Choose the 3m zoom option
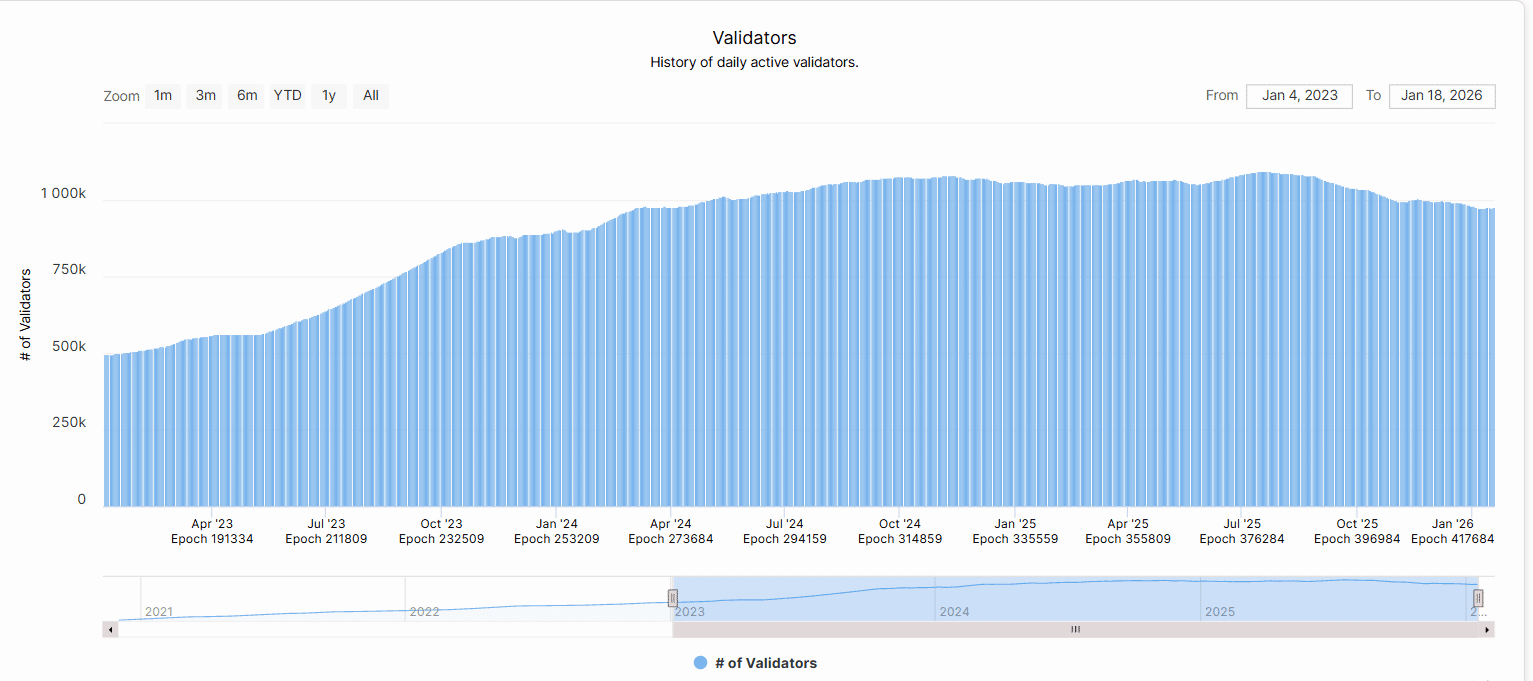 click(206, 96)
